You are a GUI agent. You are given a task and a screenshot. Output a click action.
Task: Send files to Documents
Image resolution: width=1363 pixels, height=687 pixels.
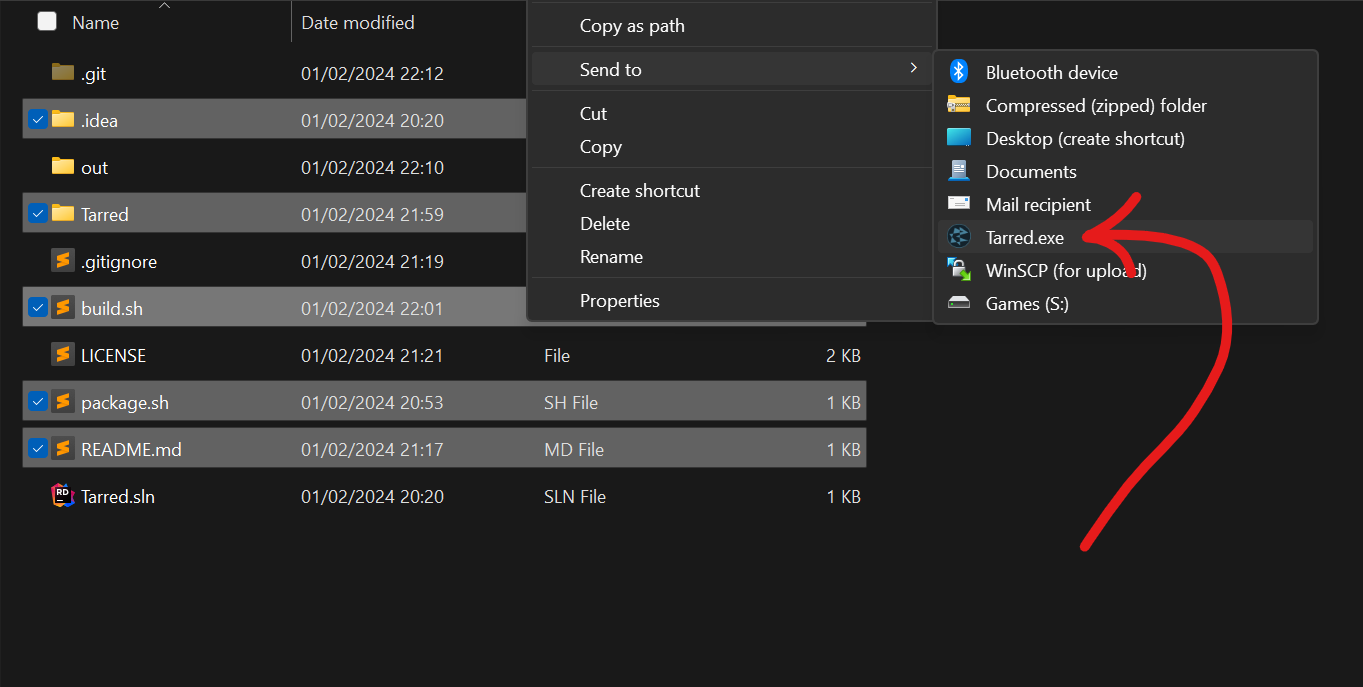tap(1030, 171)
